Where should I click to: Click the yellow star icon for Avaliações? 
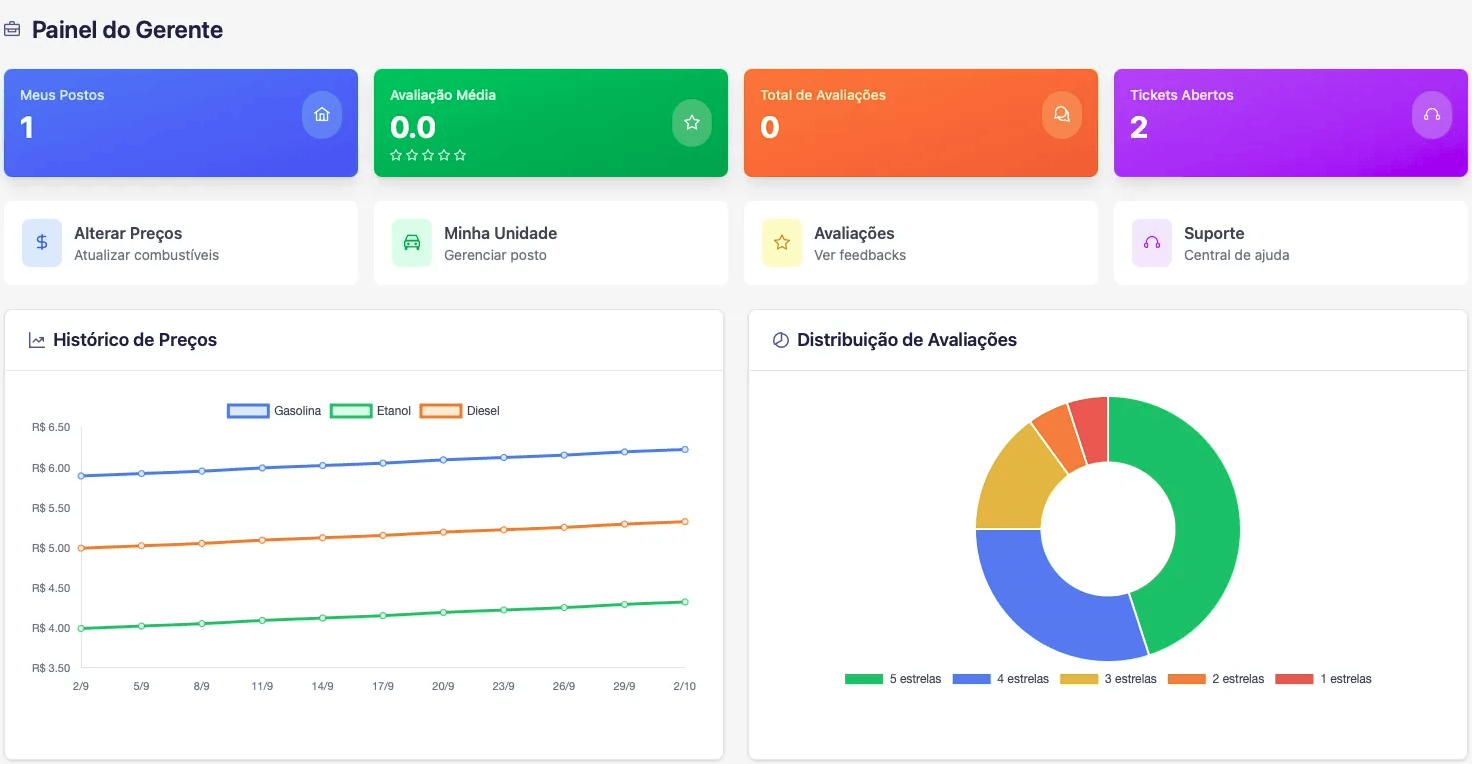coord(782,243)
